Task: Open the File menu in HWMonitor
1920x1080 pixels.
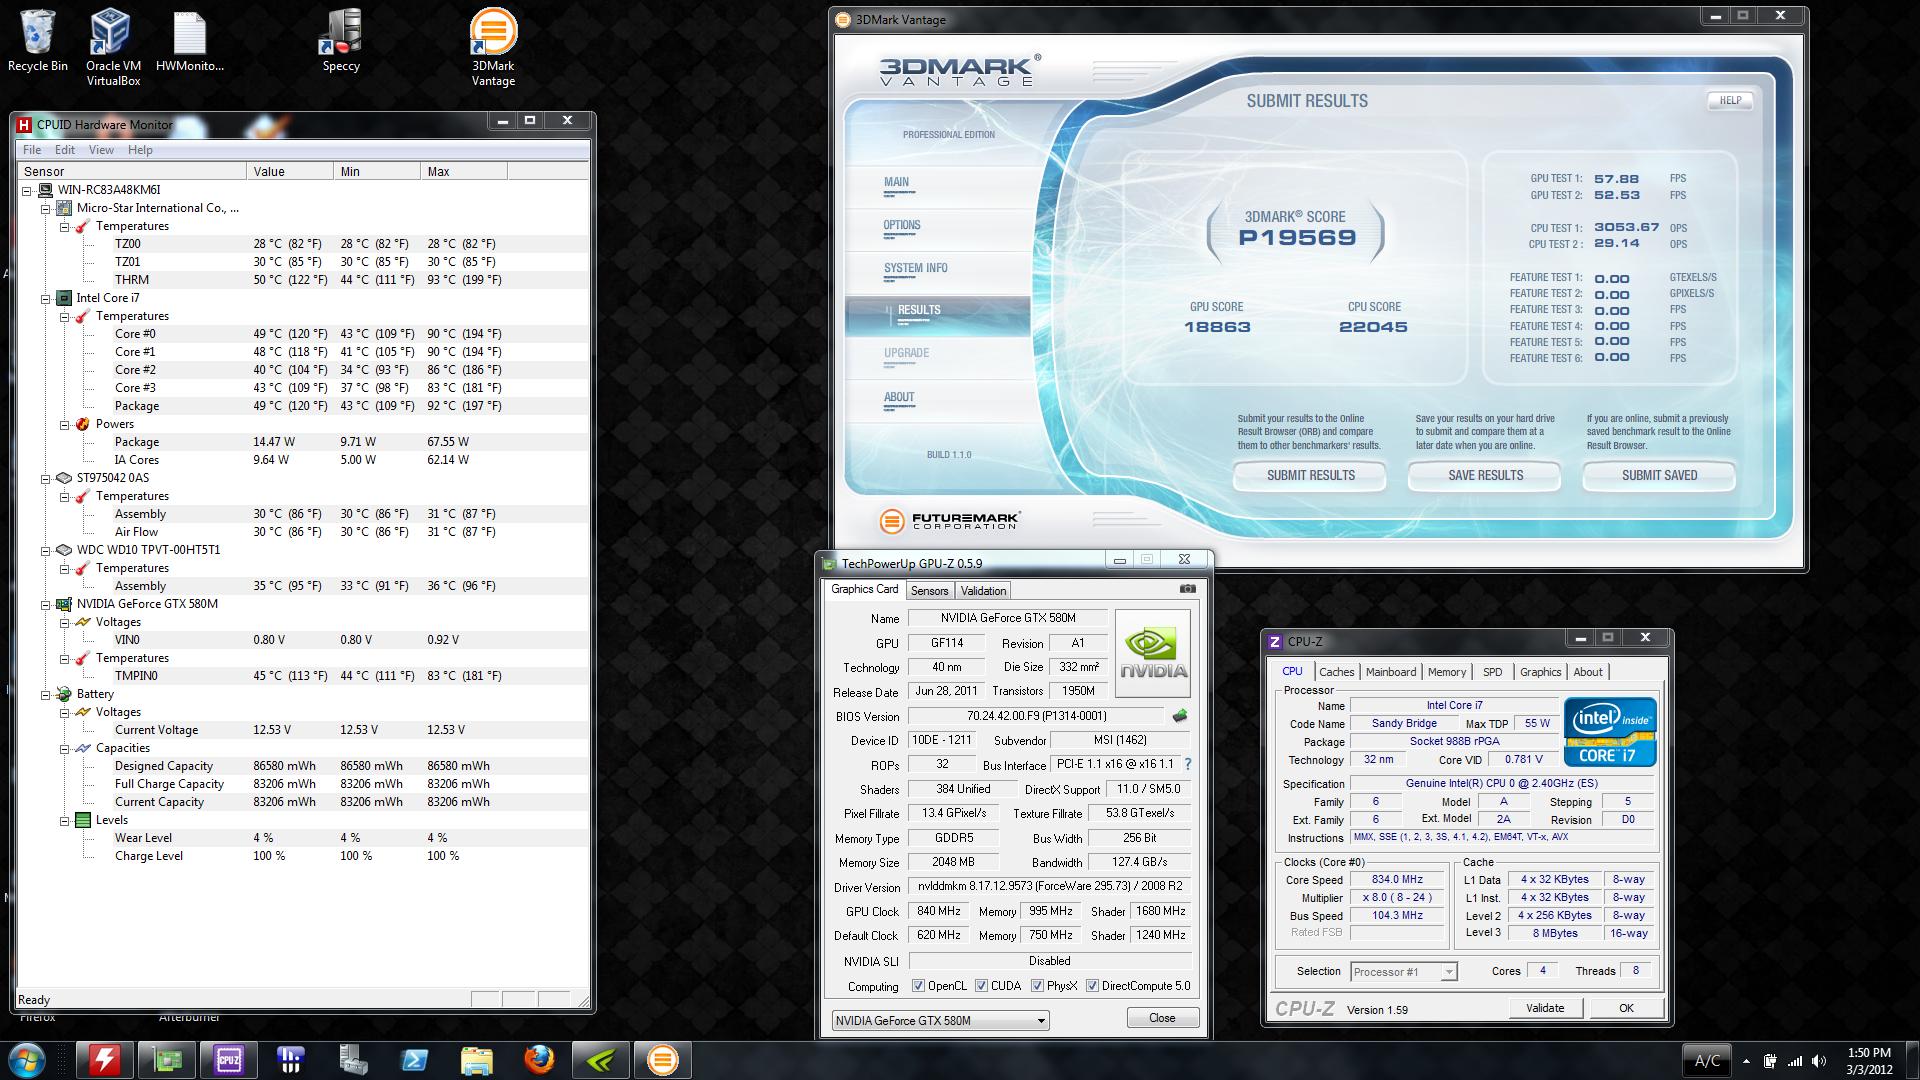Action: [32, 150]
